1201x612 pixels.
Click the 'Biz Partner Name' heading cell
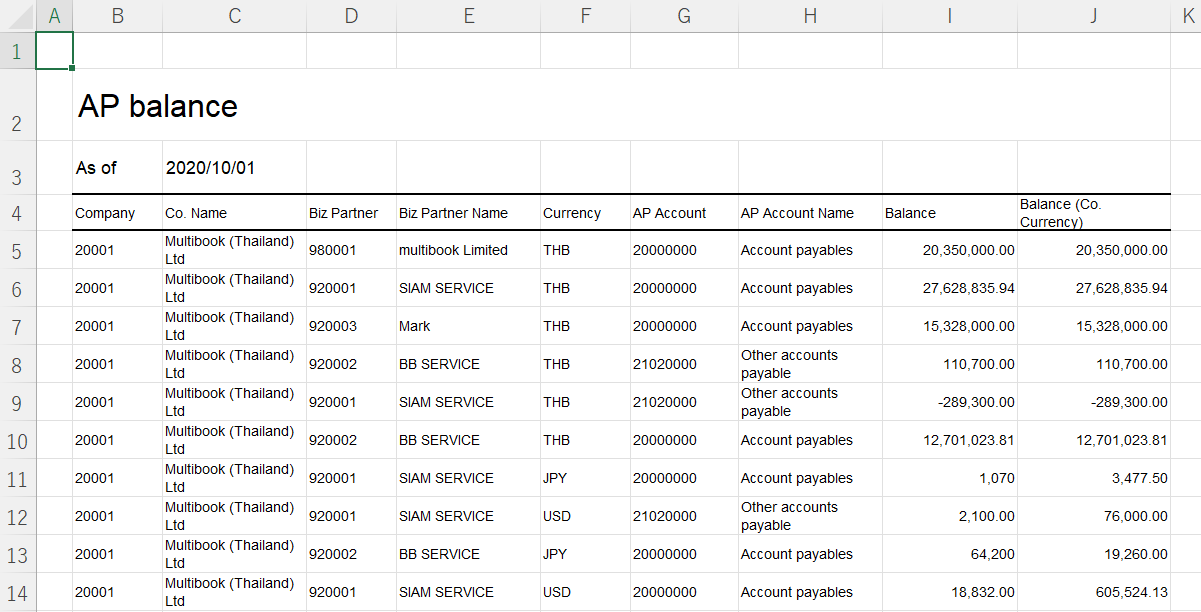468,213
